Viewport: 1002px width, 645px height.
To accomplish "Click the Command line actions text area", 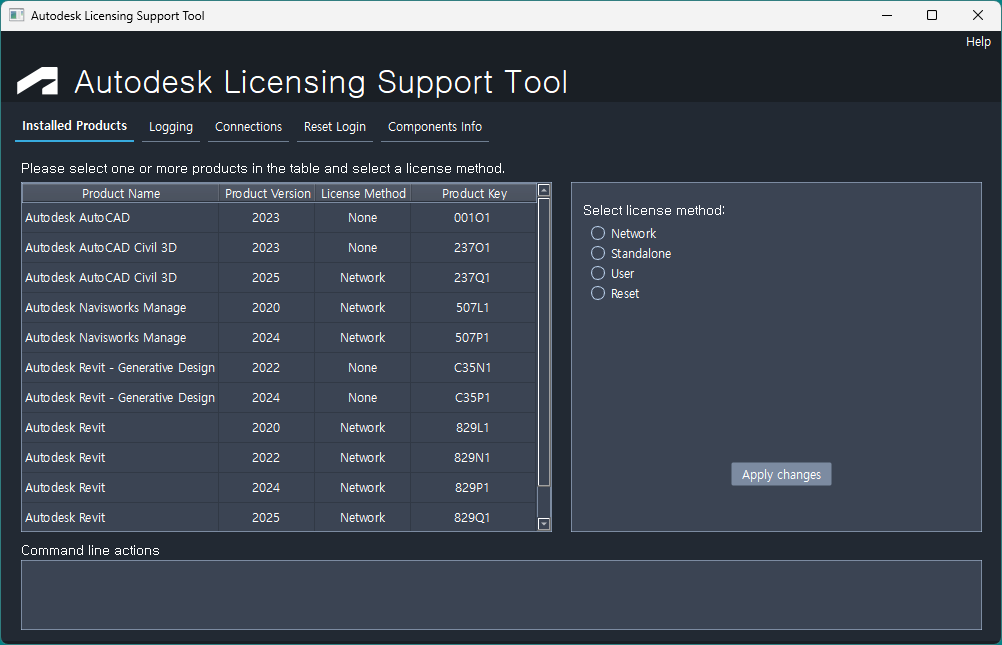I will 501,594.
